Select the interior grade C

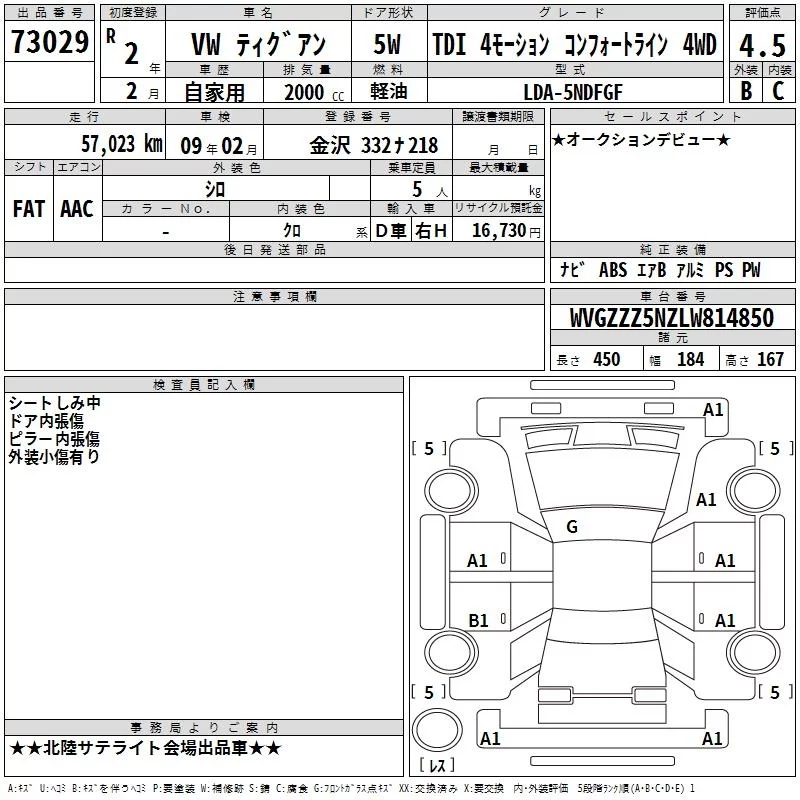[778, 88]
